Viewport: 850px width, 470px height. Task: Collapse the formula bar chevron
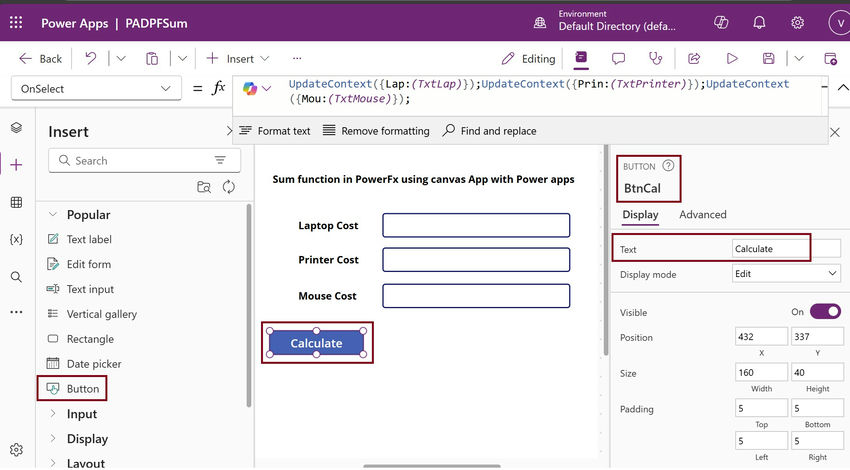point(843,87)
